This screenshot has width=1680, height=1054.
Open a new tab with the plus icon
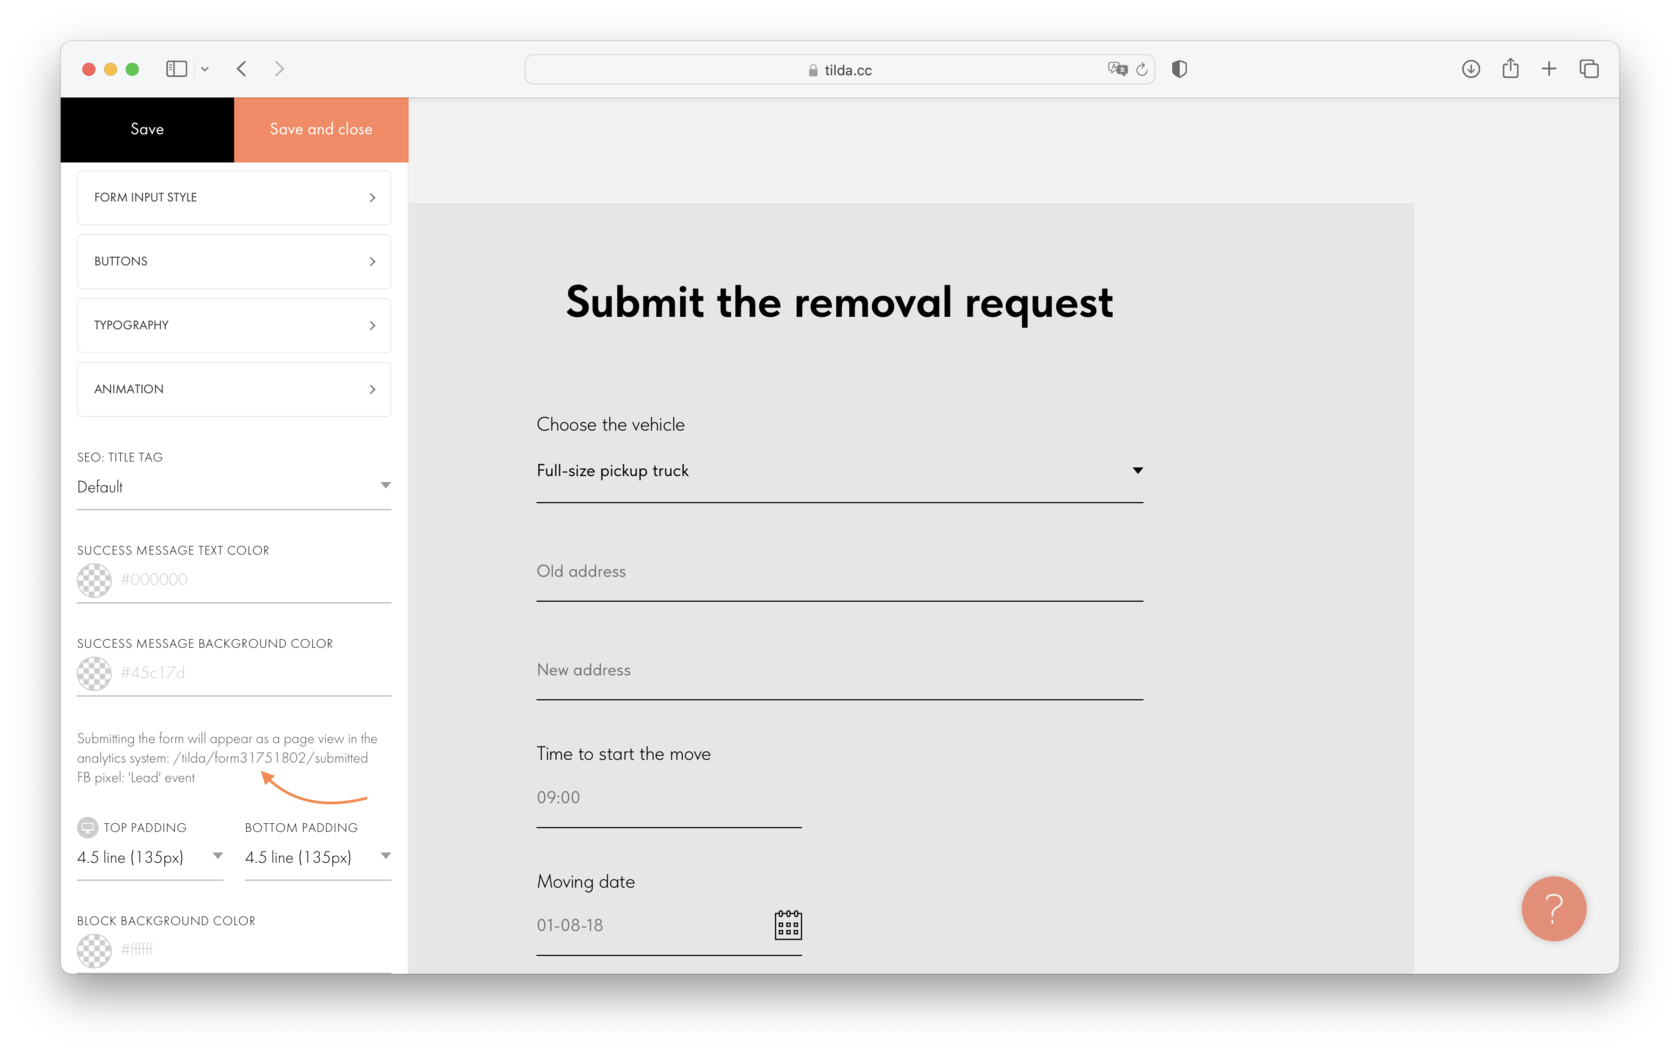click(x=1549, y=69)
